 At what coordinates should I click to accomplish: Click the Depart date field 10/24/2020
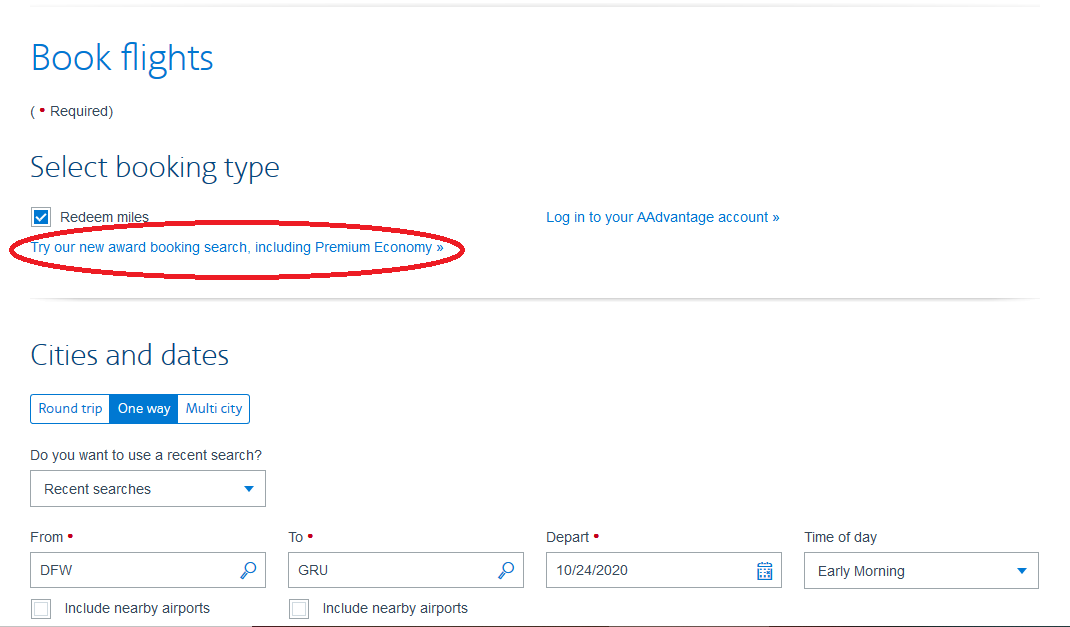pos(664,570)
